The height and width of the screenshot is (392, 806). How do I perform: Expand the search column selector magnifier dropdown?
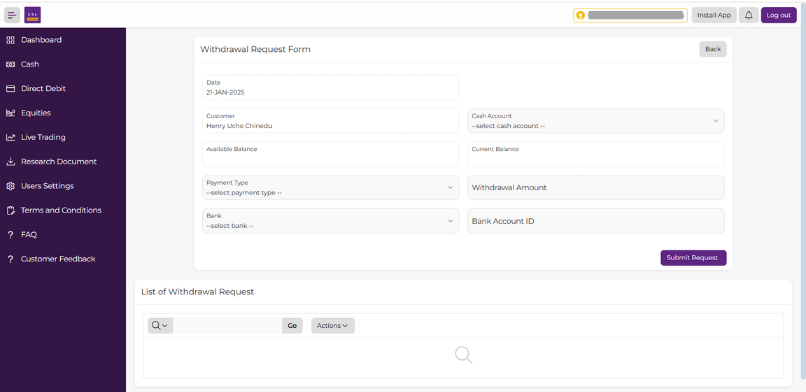click(x=160, y=325)
